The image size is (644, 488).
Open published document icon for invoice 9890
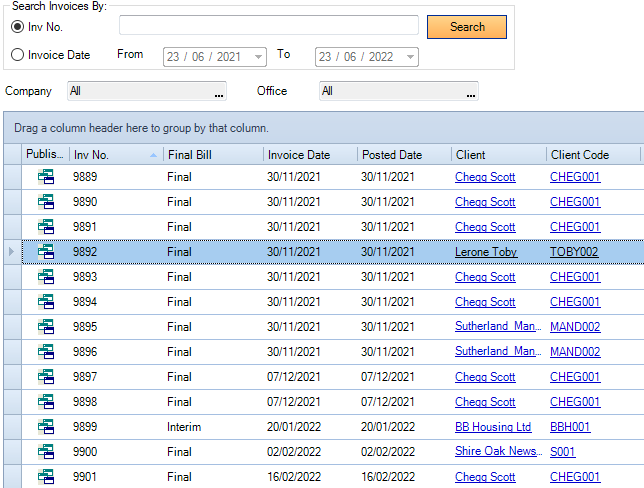click(46, 202)
